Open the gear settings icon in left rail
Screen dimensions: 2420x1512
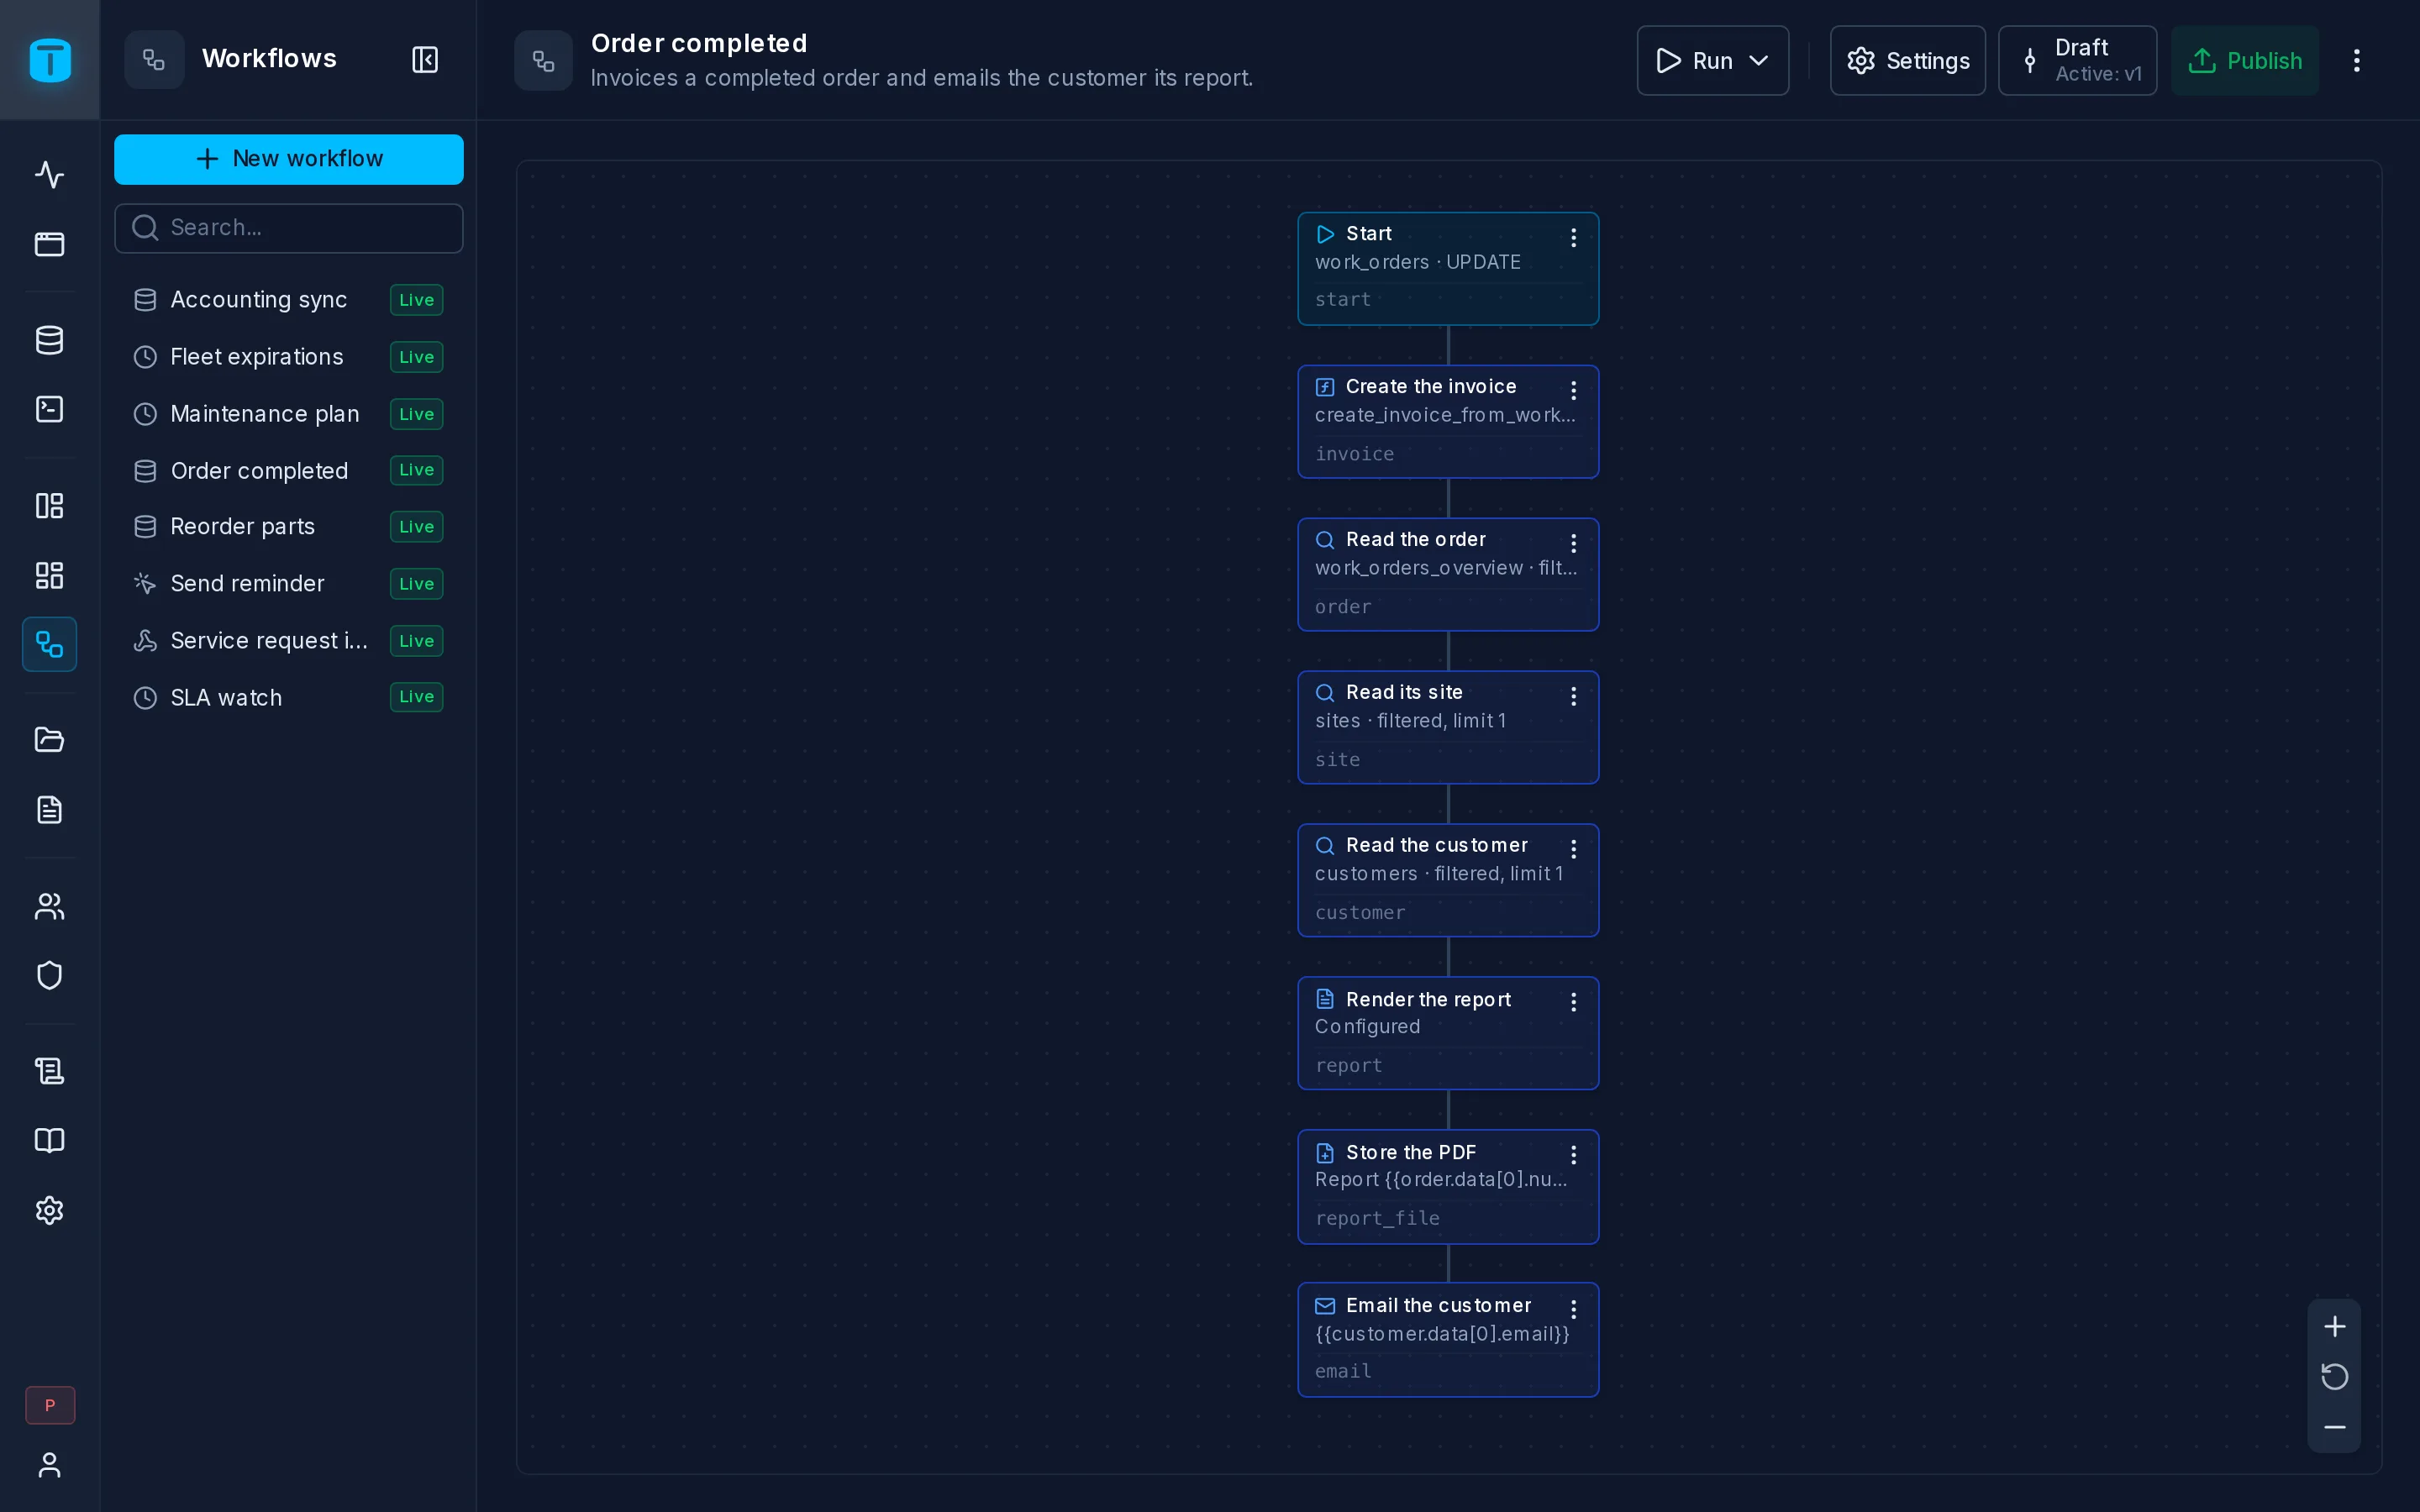tap(49, 1210)
